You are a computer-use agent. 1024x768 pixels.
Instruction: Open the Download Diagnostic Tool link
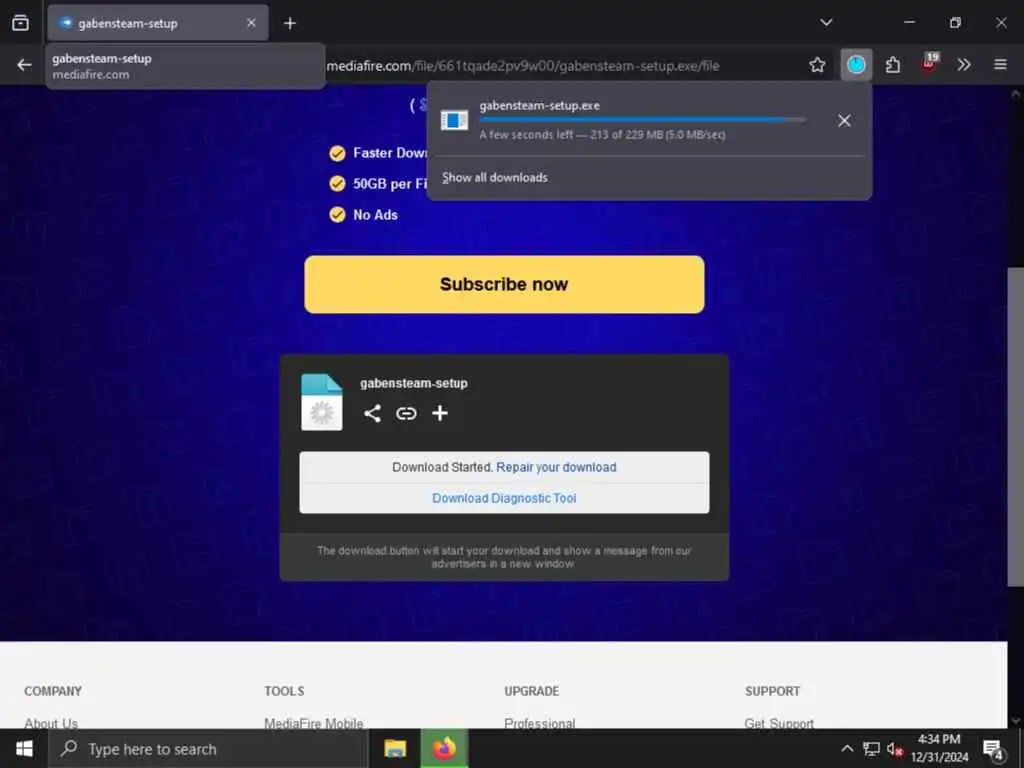(x=504, y=498)
